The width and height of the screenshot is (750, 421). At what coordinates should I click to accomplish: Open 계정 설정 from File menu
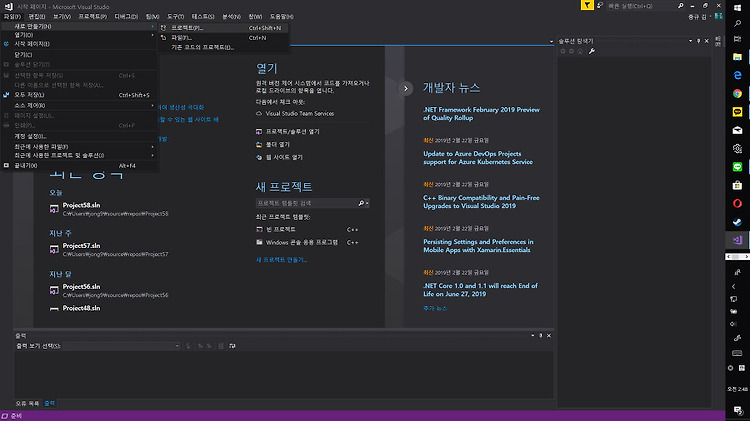(x=79, y=136)
